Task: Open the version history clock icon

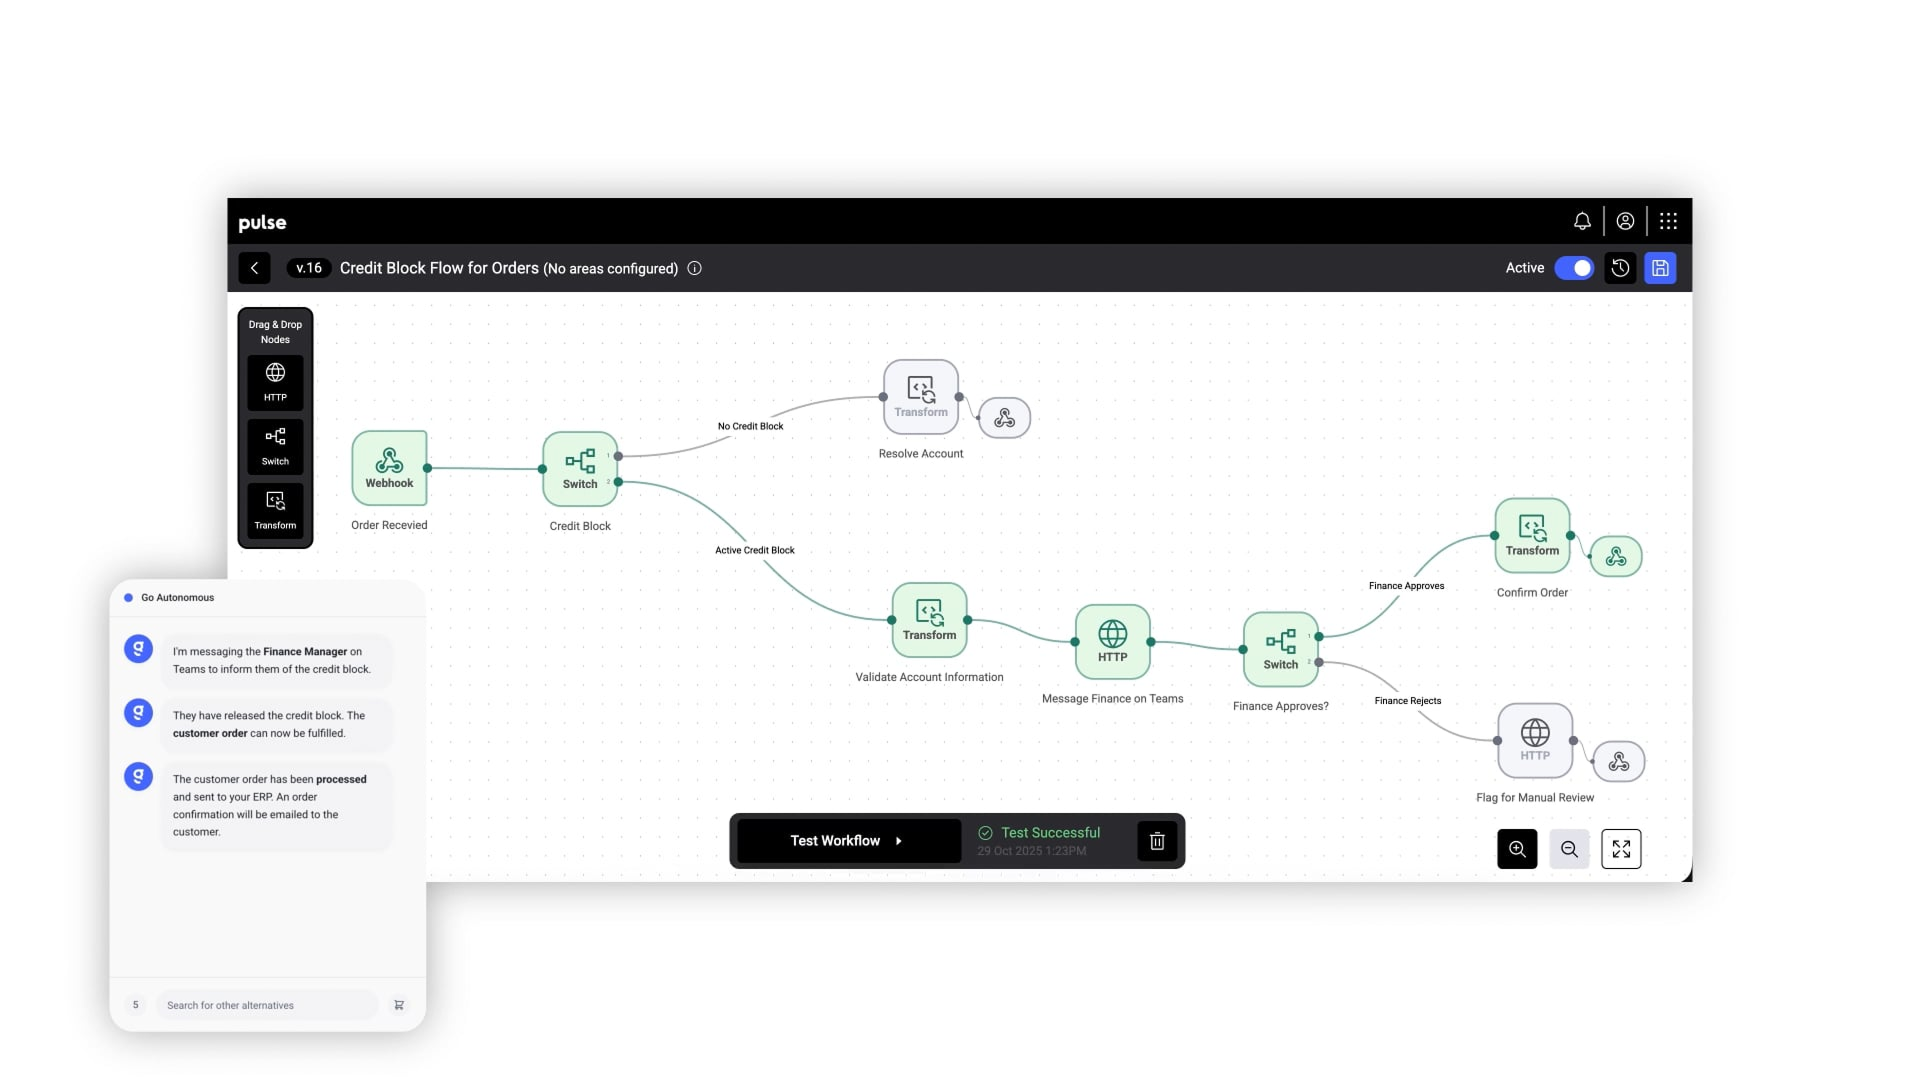Action: [1620, 268]
